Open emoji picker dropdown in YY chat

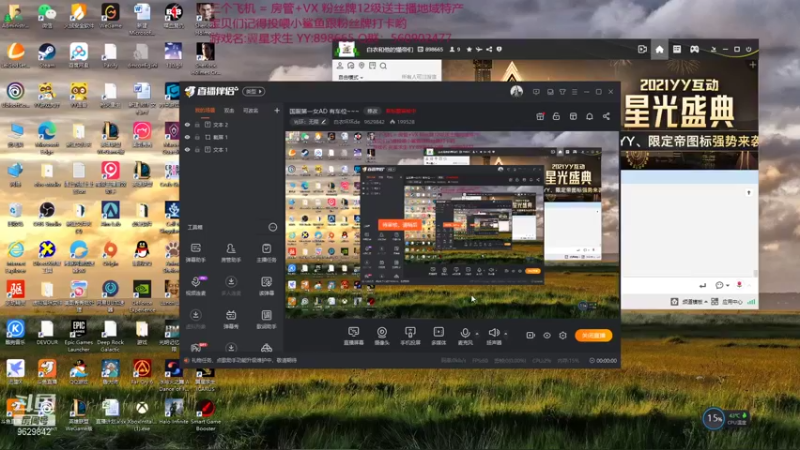[721, 285]
